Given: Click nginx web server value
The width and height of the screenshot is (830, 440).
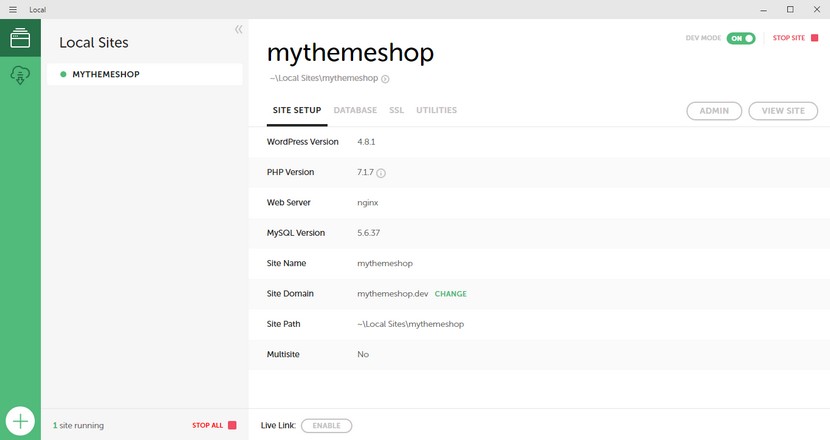Looking at the screenshot, I should point(368,203).
